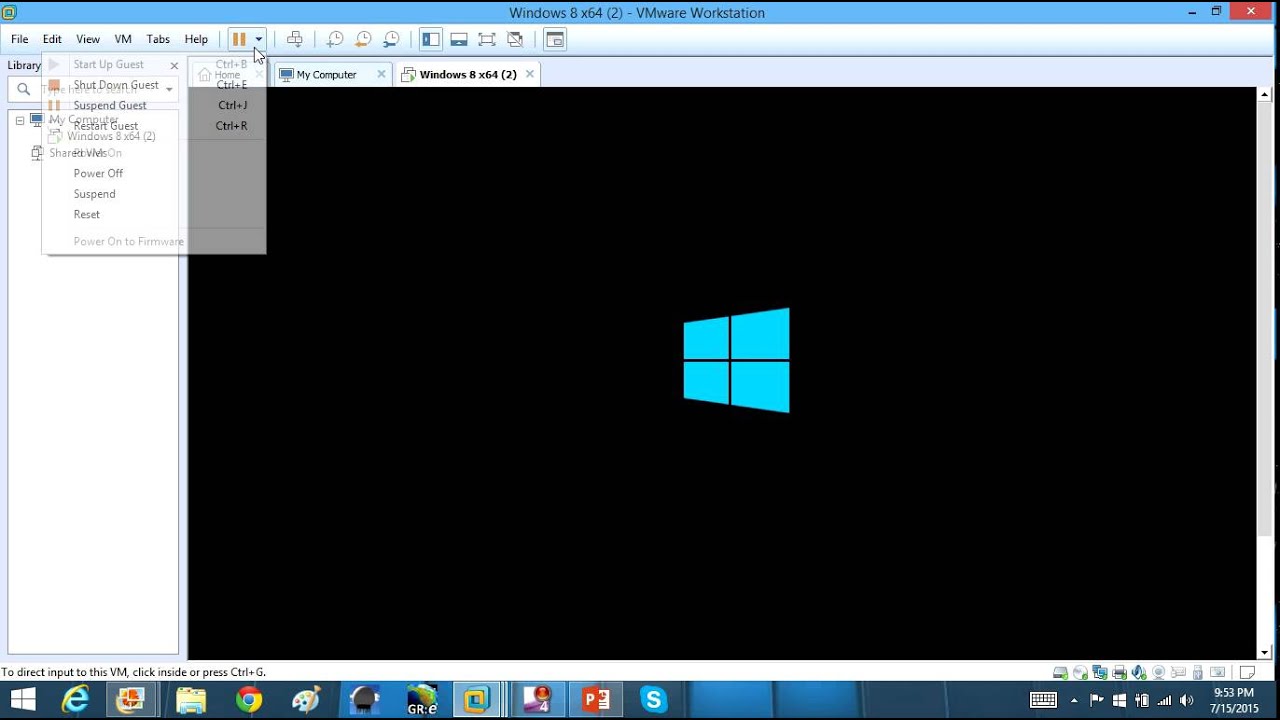The height and width of the screenshot is (720, 1280).
Task: Open the VM menu
Action: 123,39
